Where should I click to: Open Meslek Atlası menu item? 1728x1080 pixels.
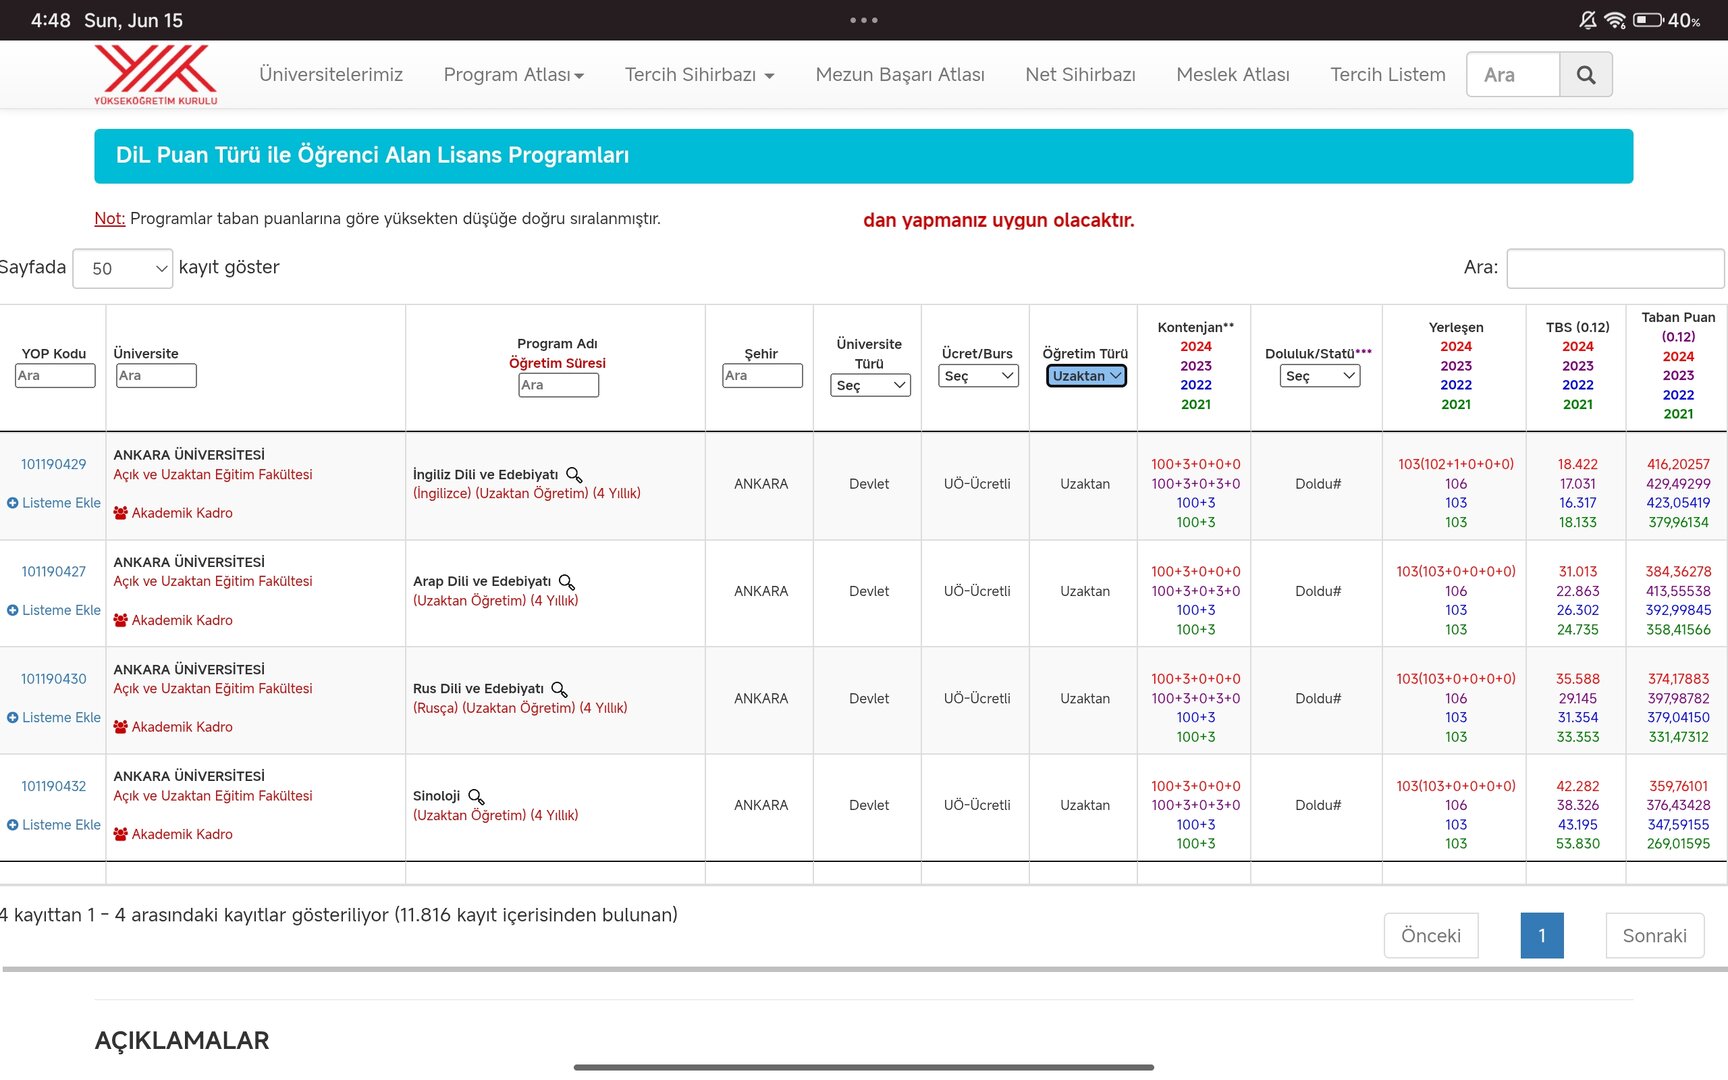pyautogui.click(x=1233, y=74)
